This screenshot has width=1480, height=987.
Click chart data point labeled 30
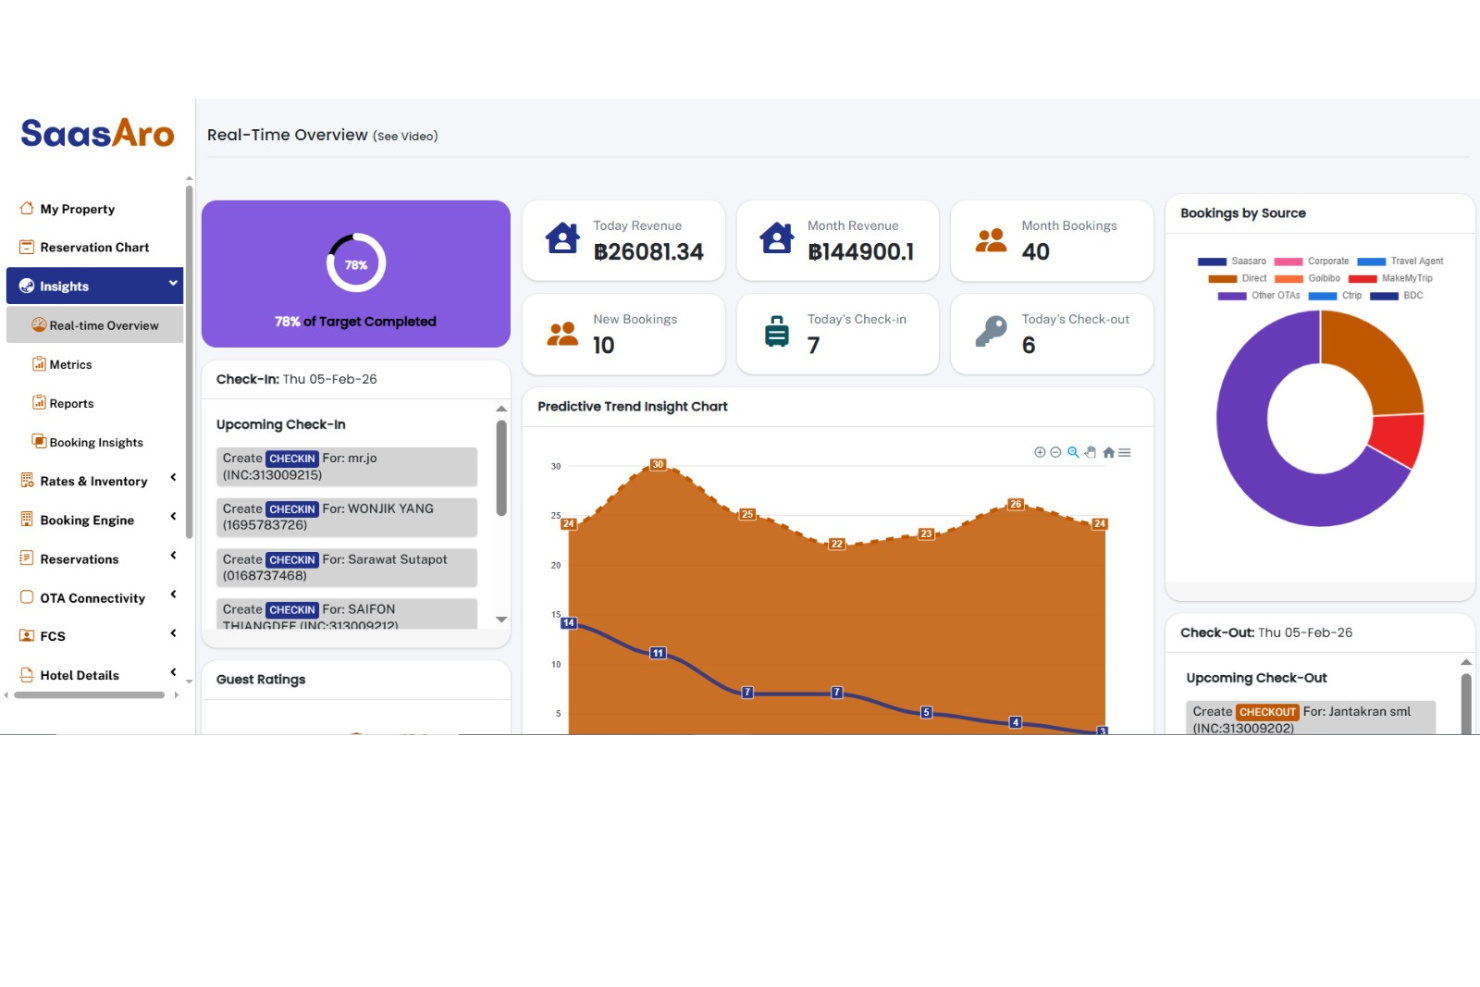point(658,464)
